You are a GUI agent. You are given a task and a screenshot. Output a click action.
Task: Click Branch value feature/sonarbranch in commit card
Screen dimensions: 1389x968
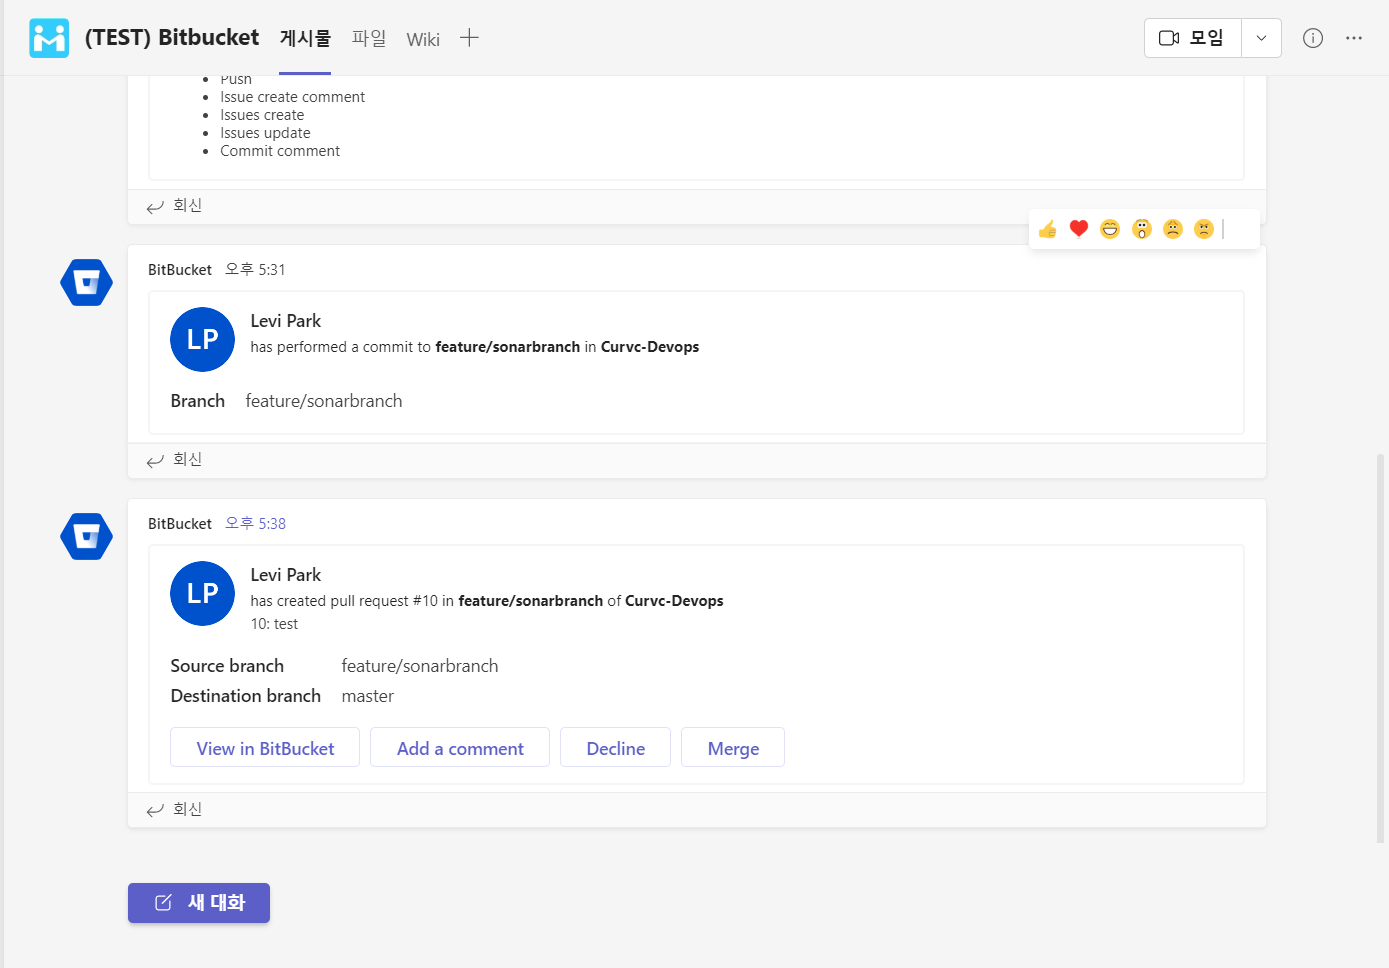(324, 401)
